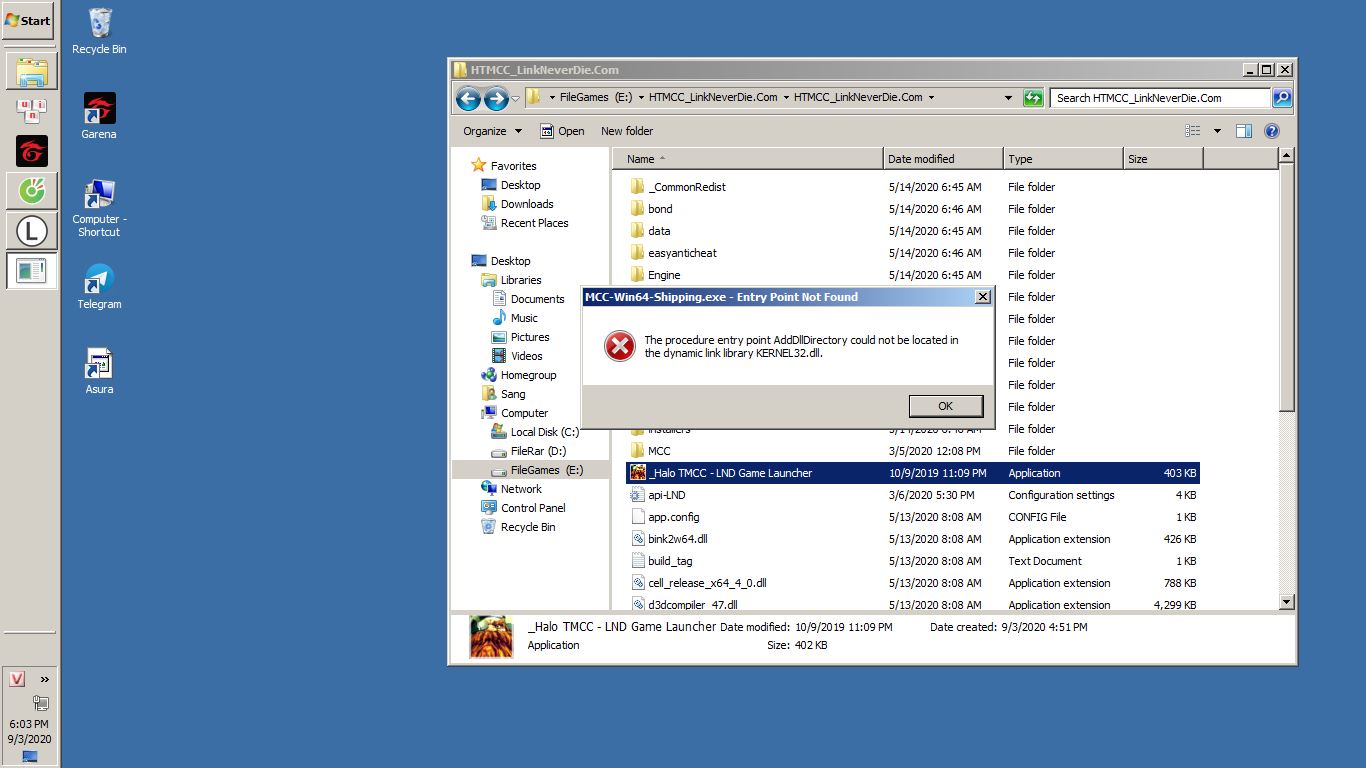Open the change-your-view dropdown arrow
This screenshot has width=1366, height=768.
click(x=1216, y=131)
